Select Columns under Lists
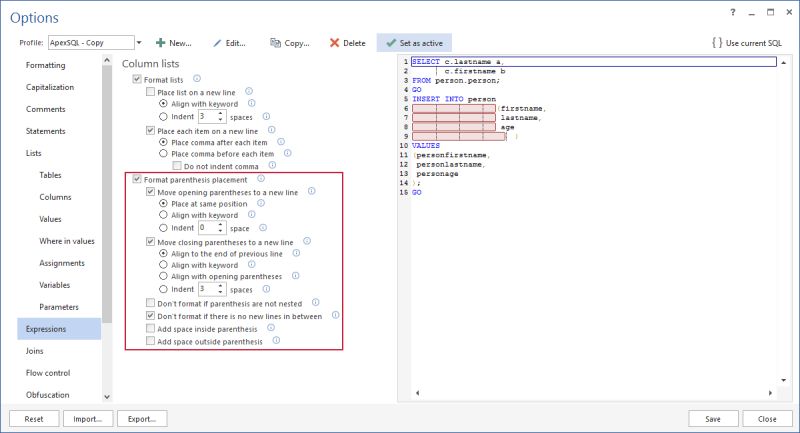800x433 pixels. point(55,197)
